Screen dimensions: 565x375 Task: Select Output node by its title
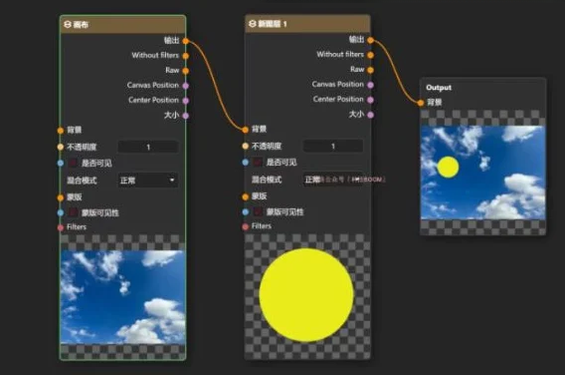[x=439, y=88]
